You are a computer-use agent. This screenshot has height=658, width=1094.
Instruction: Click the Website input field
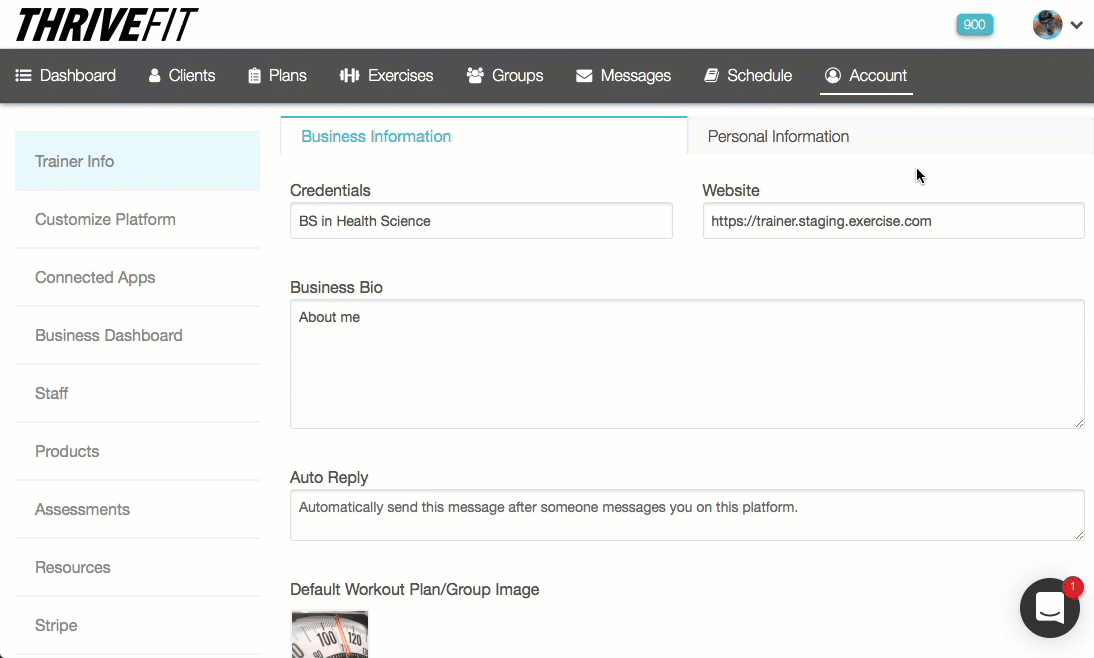point(893,221)
